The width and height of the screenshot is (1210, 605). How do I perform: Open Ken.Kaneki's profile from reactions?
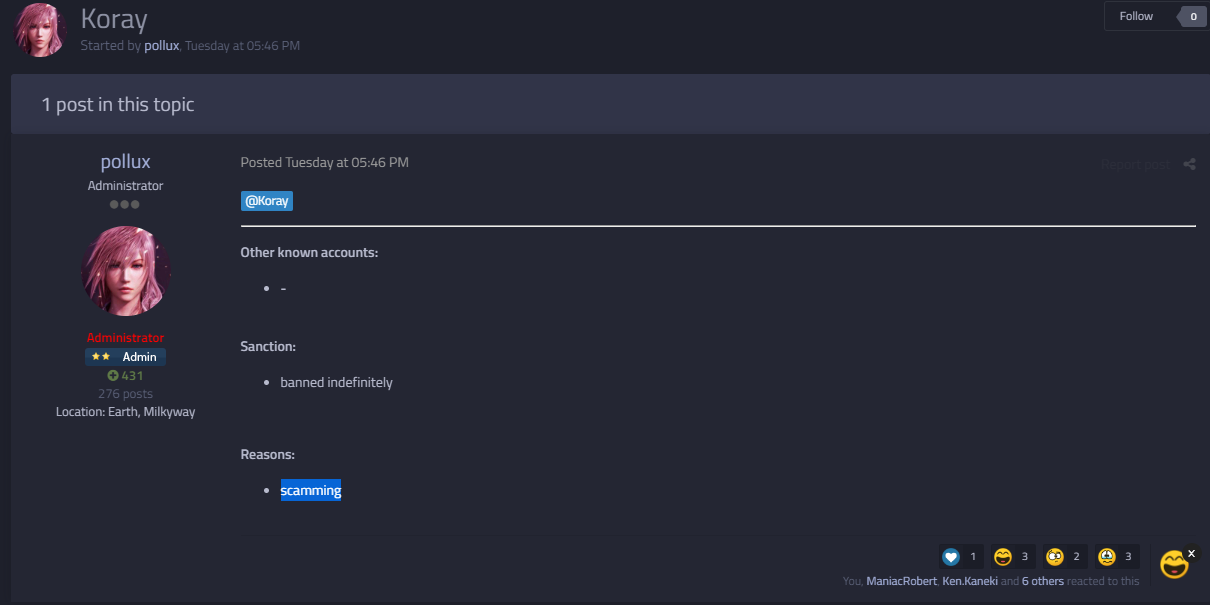(x=970, y=581)
